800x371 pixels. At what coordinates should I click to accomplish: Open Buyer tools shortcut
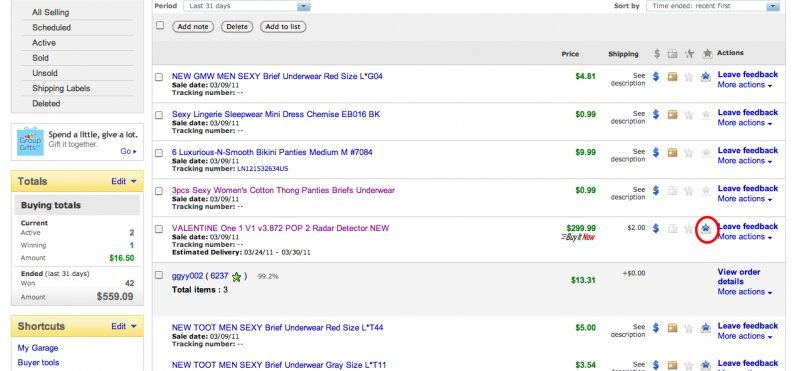(x=38, y=363)
